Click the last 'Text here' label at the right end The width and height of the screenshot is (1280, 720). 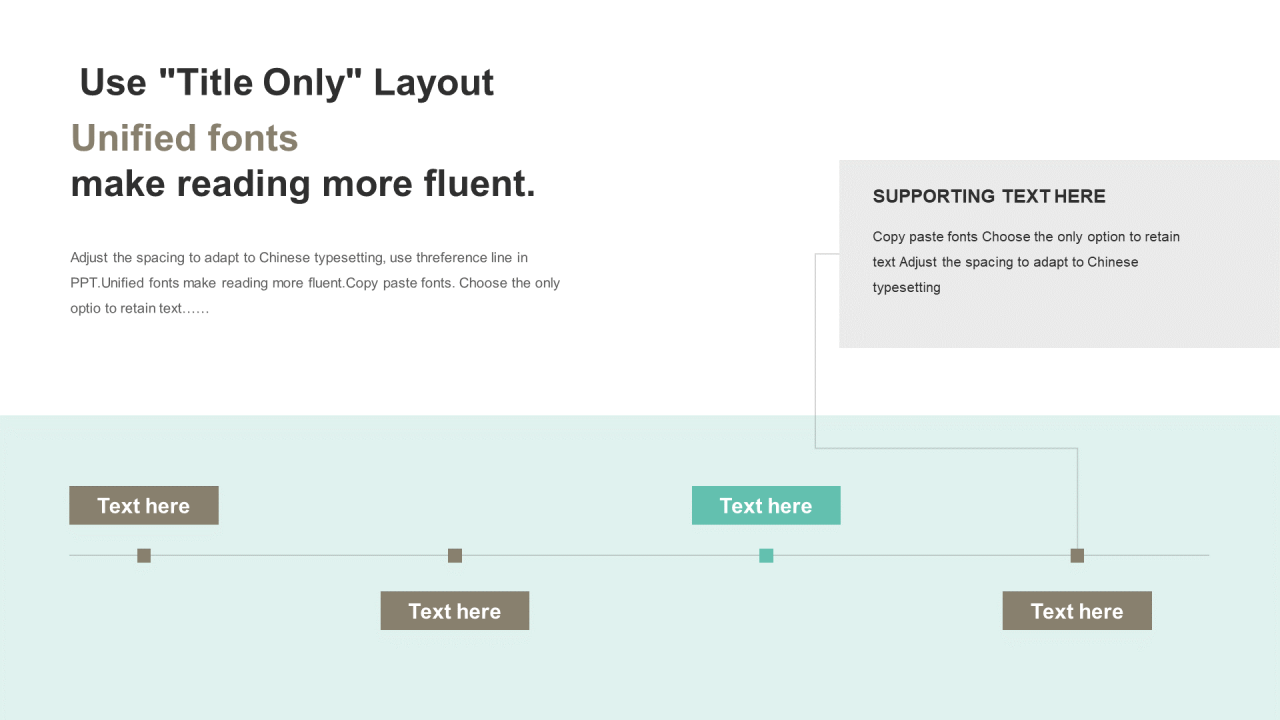pos(1077,611)
